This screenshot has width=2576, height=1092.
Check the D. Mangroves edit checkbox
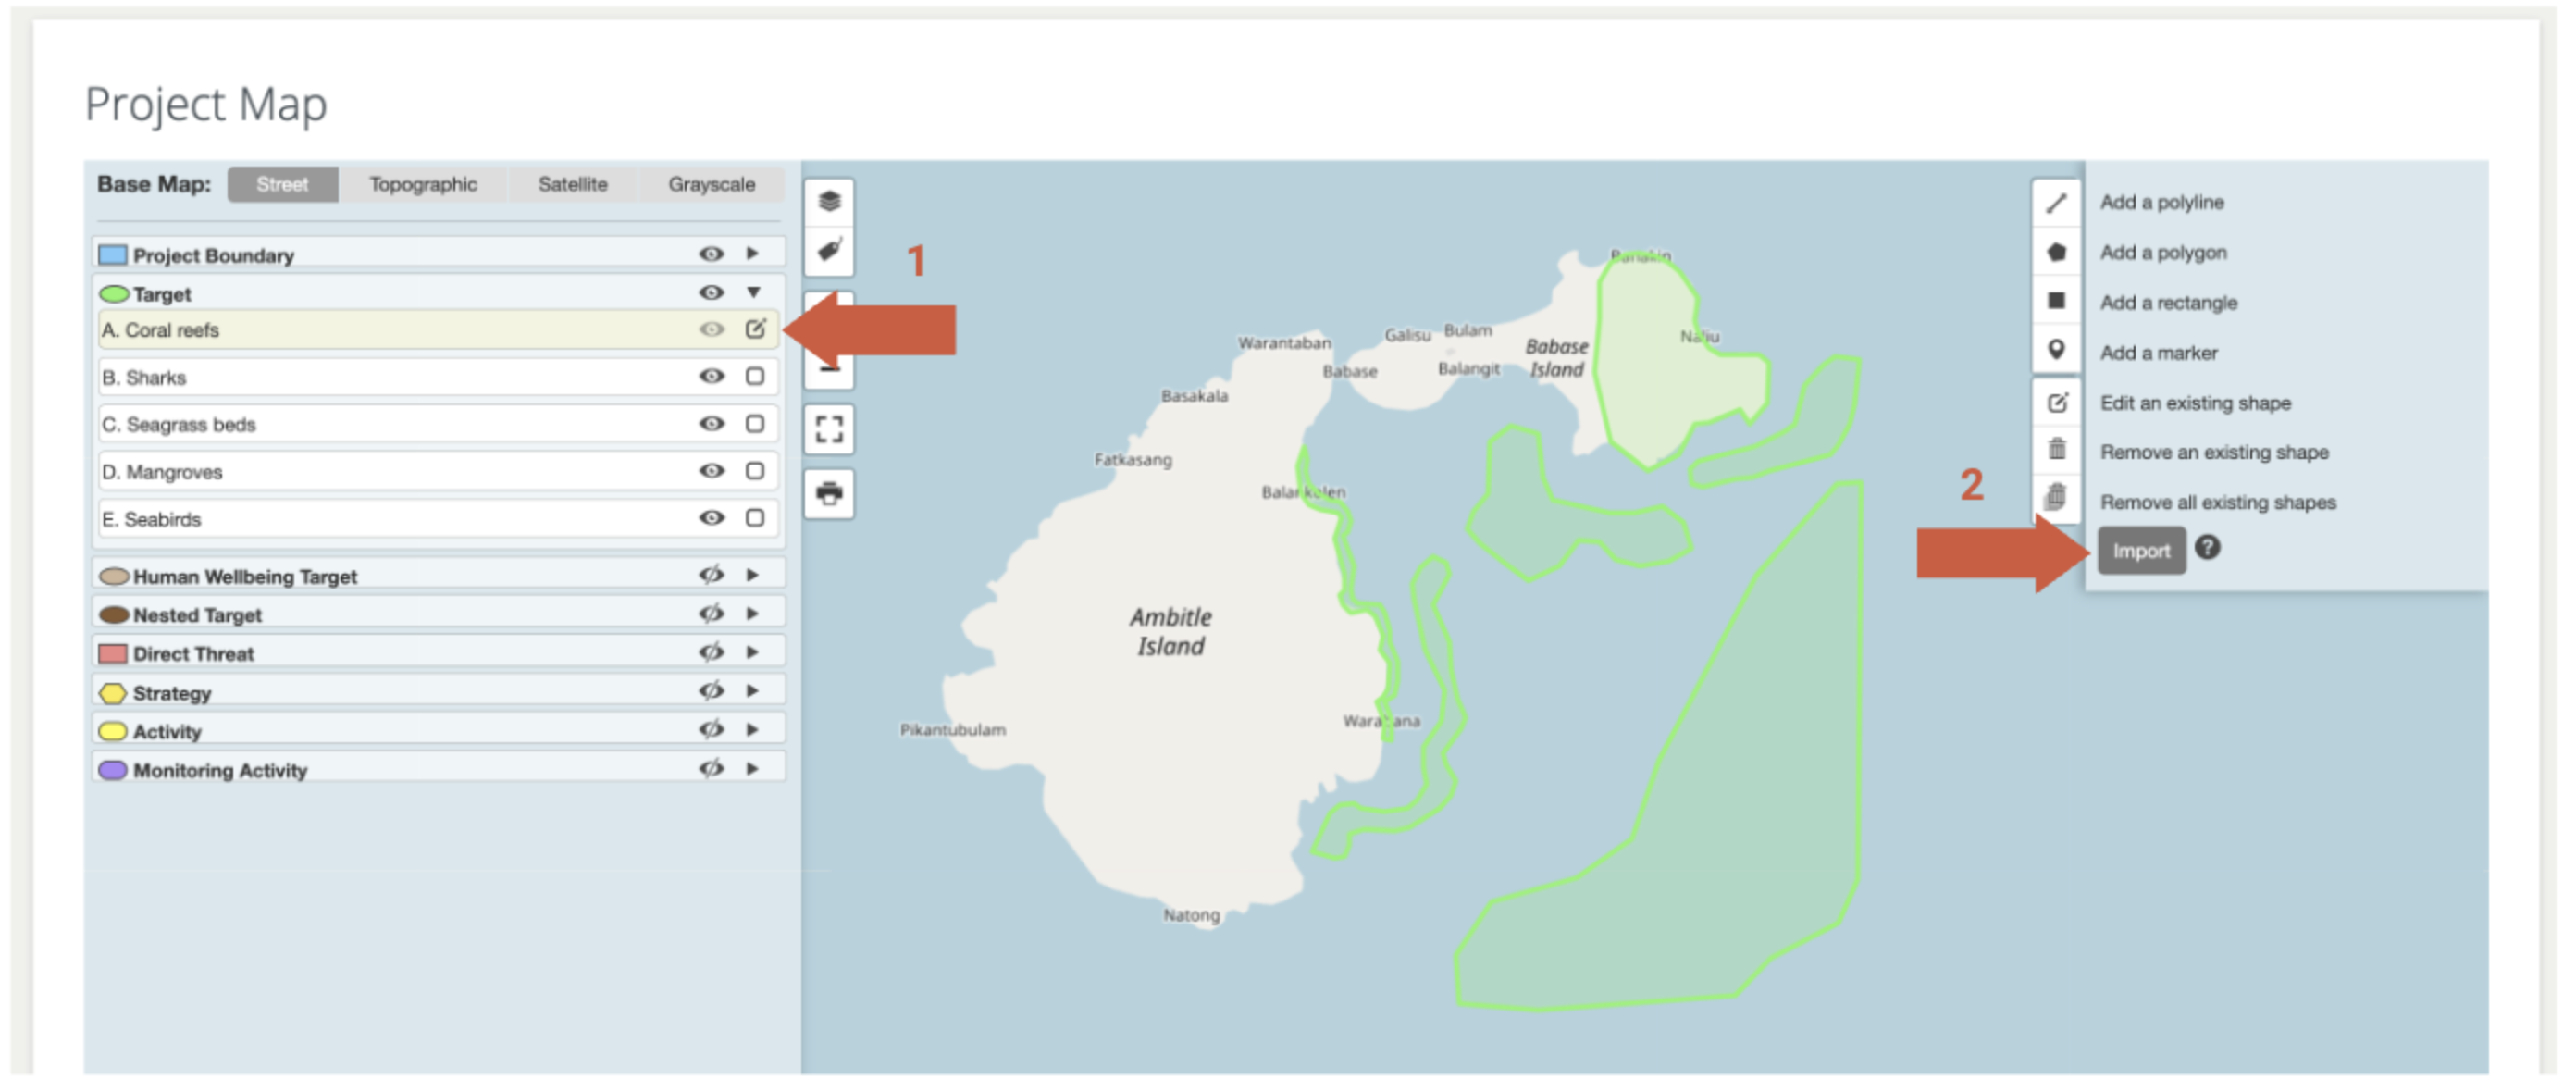tap(755, 471)
